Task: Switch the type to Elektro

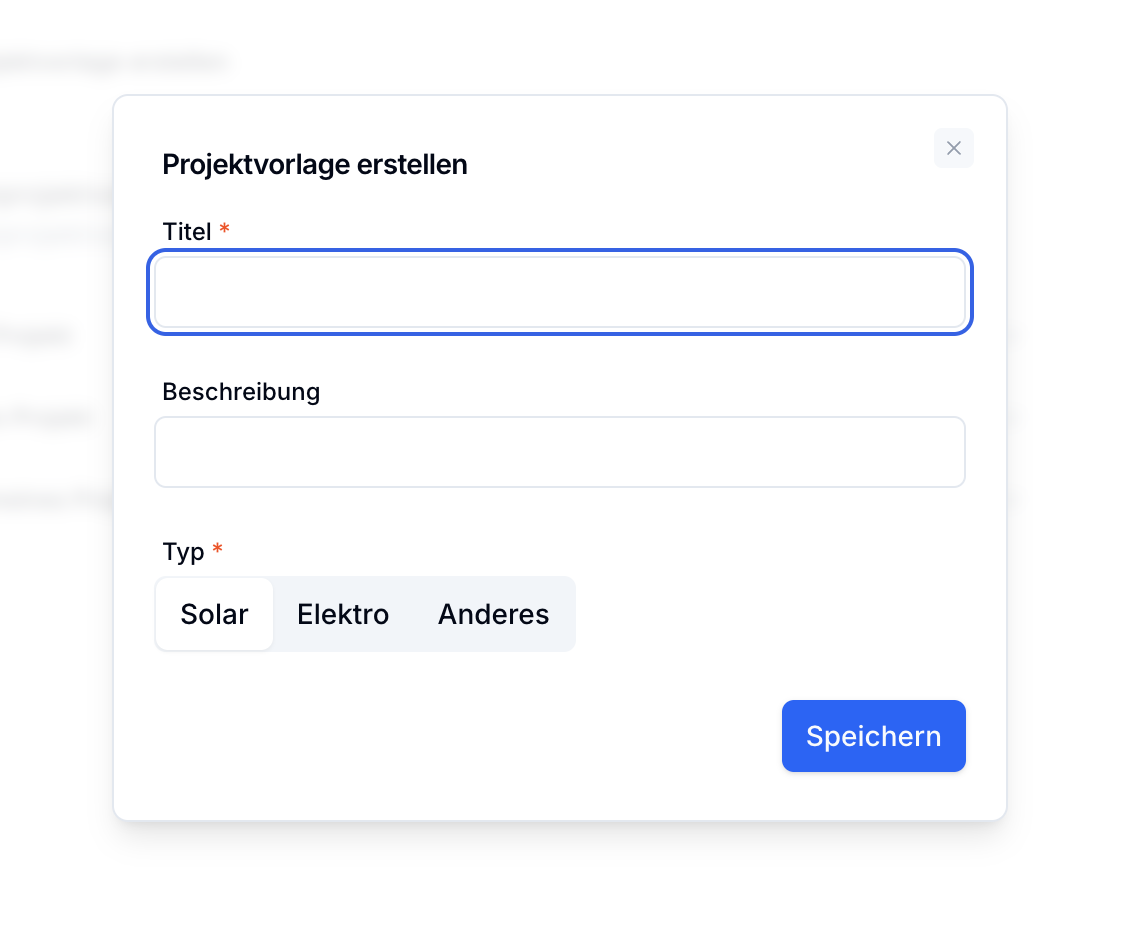Action: pos(343,614)
